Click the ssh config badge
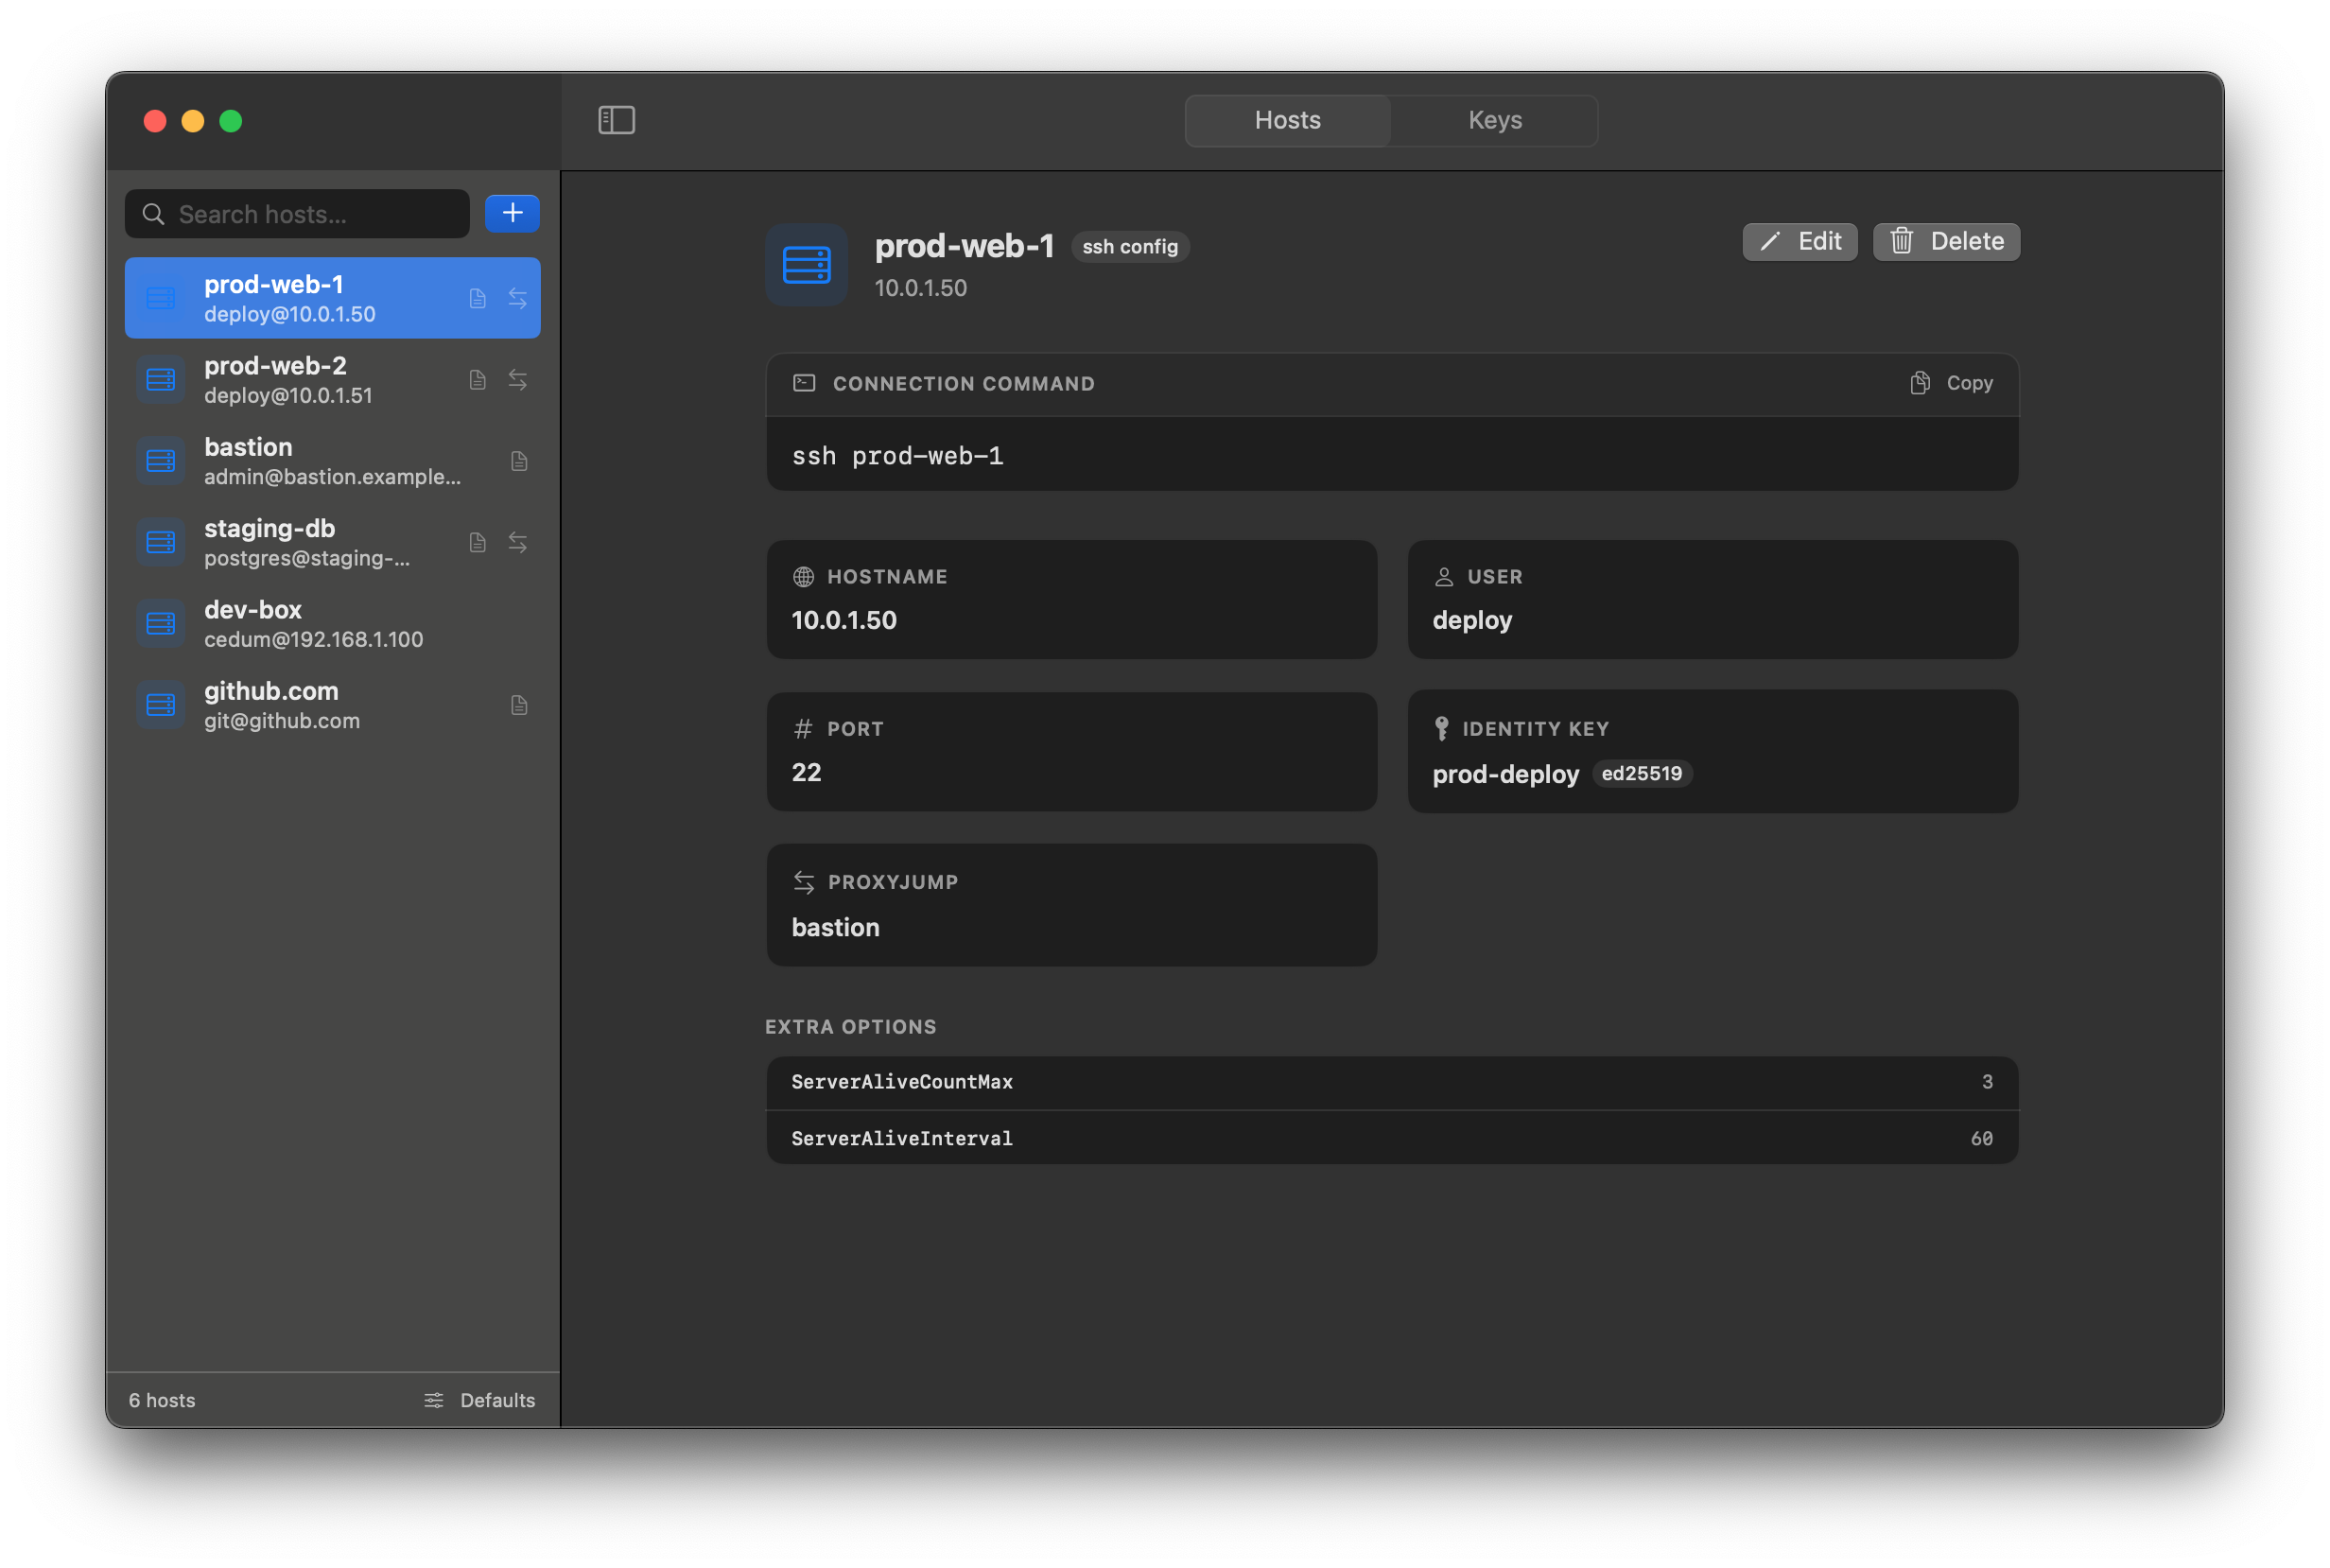This screenshot has width=2330, height=1568. click(1130, 247)
